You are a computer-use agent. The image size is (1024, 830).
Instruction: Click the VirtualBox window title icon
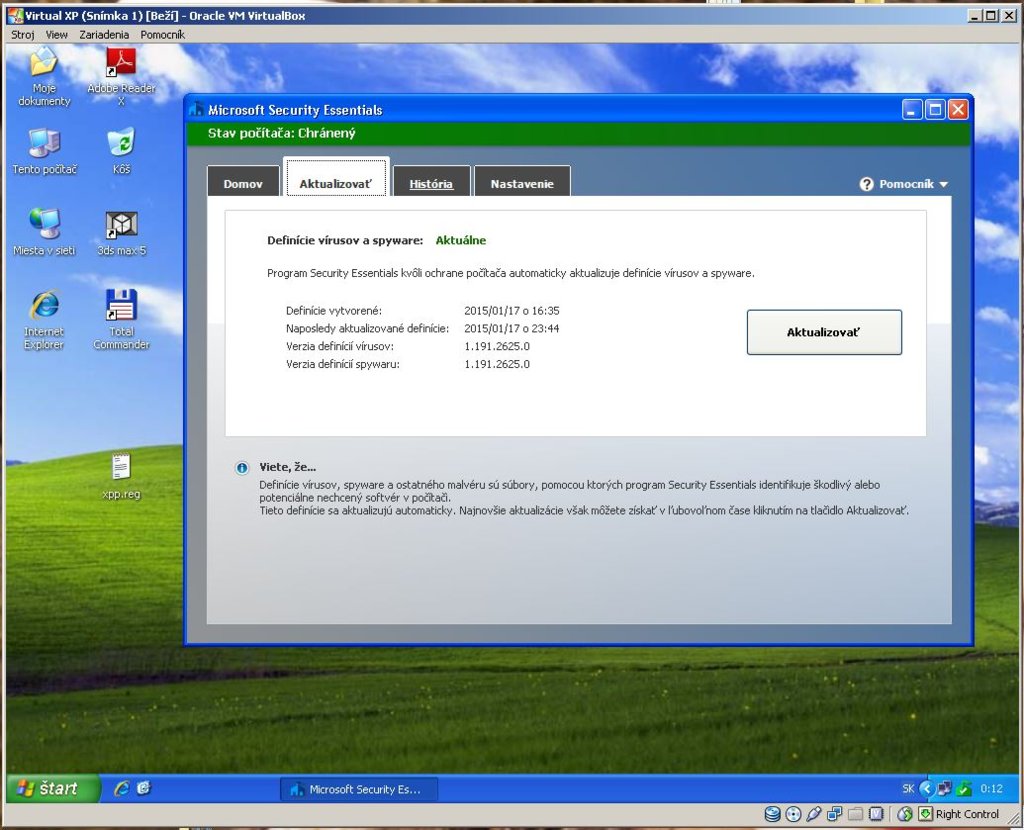[15, 15]
